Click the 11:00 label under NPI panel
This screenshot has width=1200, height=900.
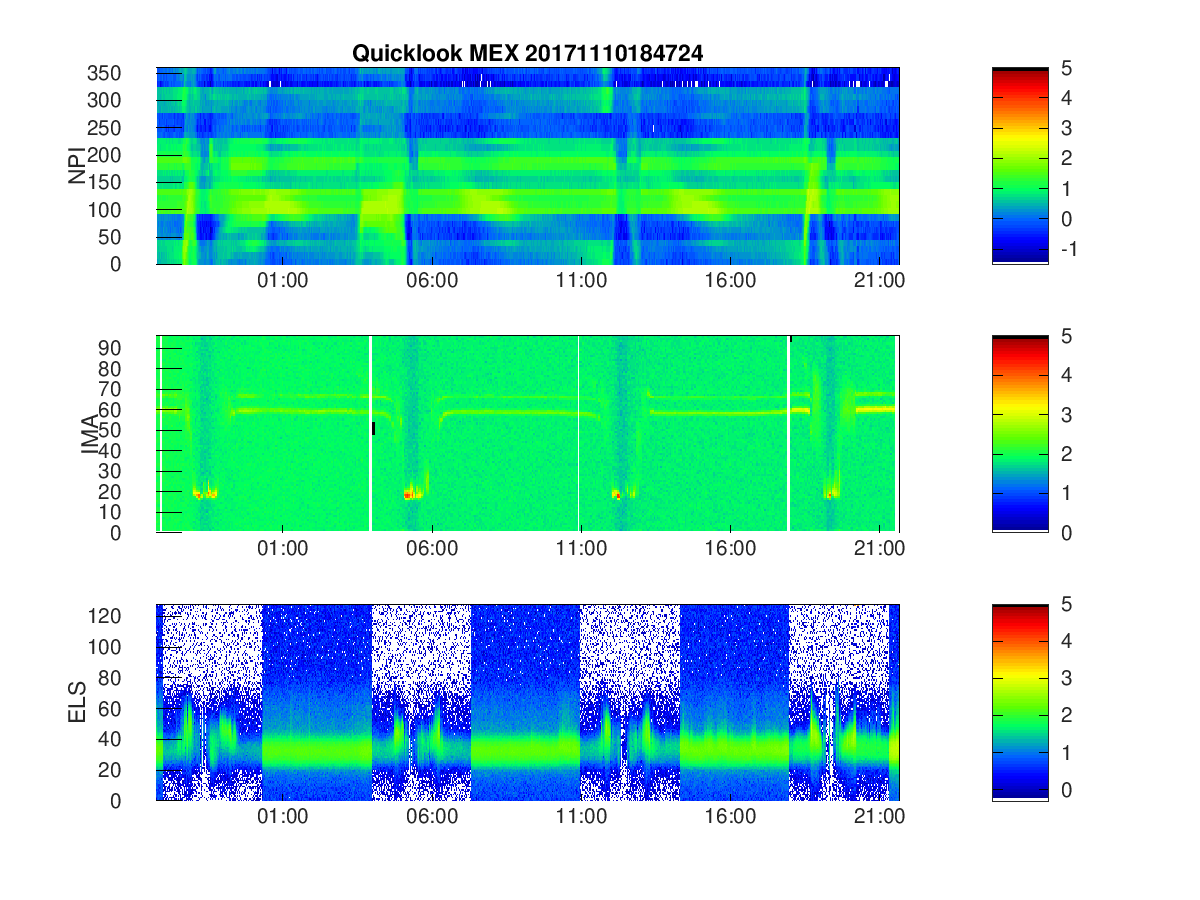pos(581,282)
